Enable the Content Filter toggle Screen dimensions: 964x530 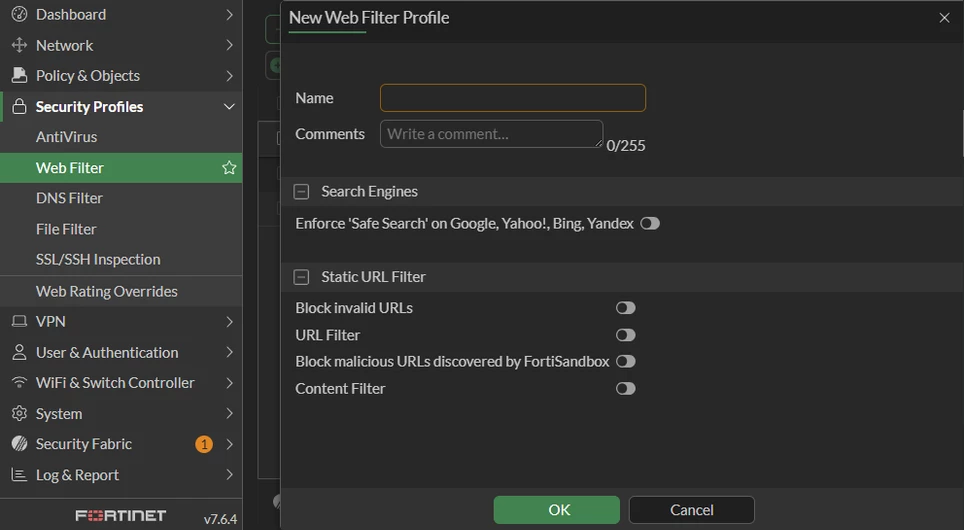coord(626,389)
